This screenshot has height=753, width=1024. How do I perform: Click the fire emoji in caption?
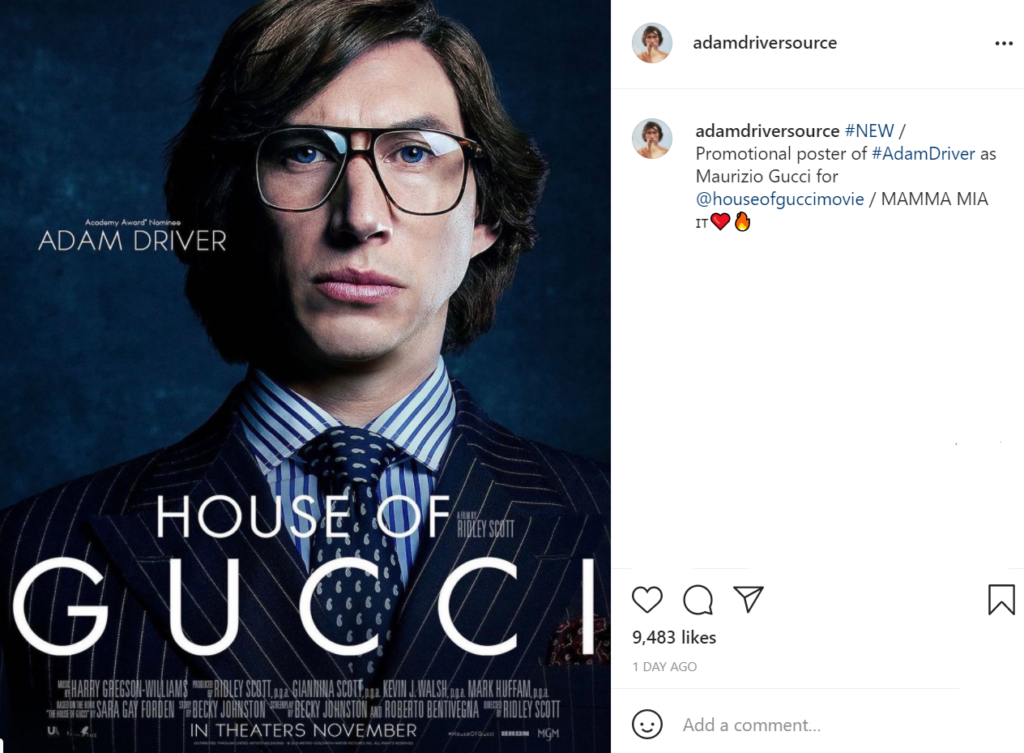click(x=743, y=222)
